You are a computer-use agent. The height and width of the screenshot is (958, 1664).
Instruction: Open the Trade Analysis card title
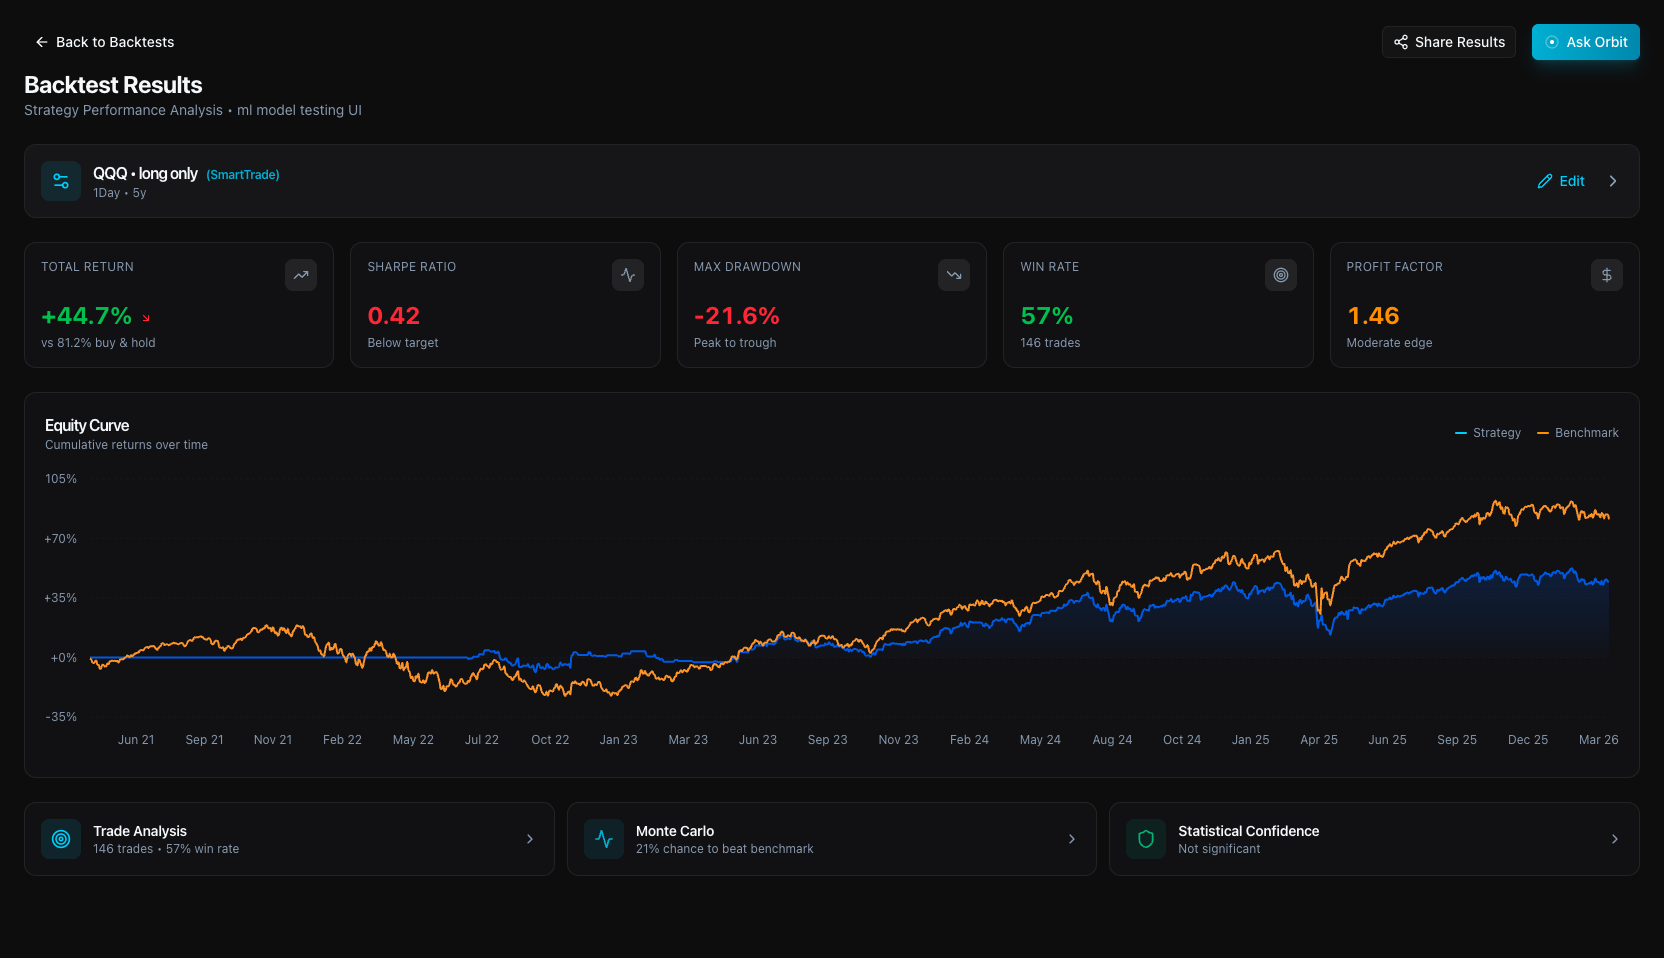coord(140,831)
